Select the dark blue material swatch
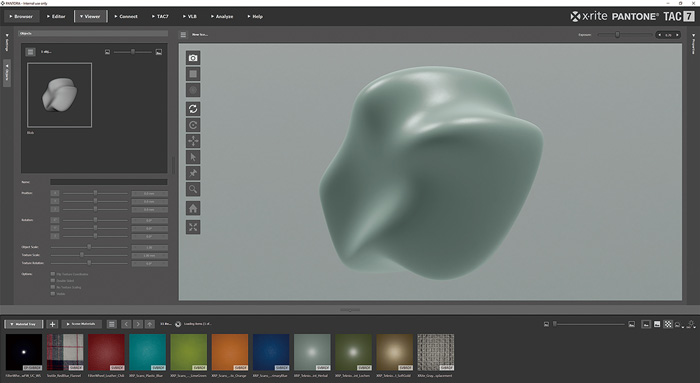 click(271, 352)
